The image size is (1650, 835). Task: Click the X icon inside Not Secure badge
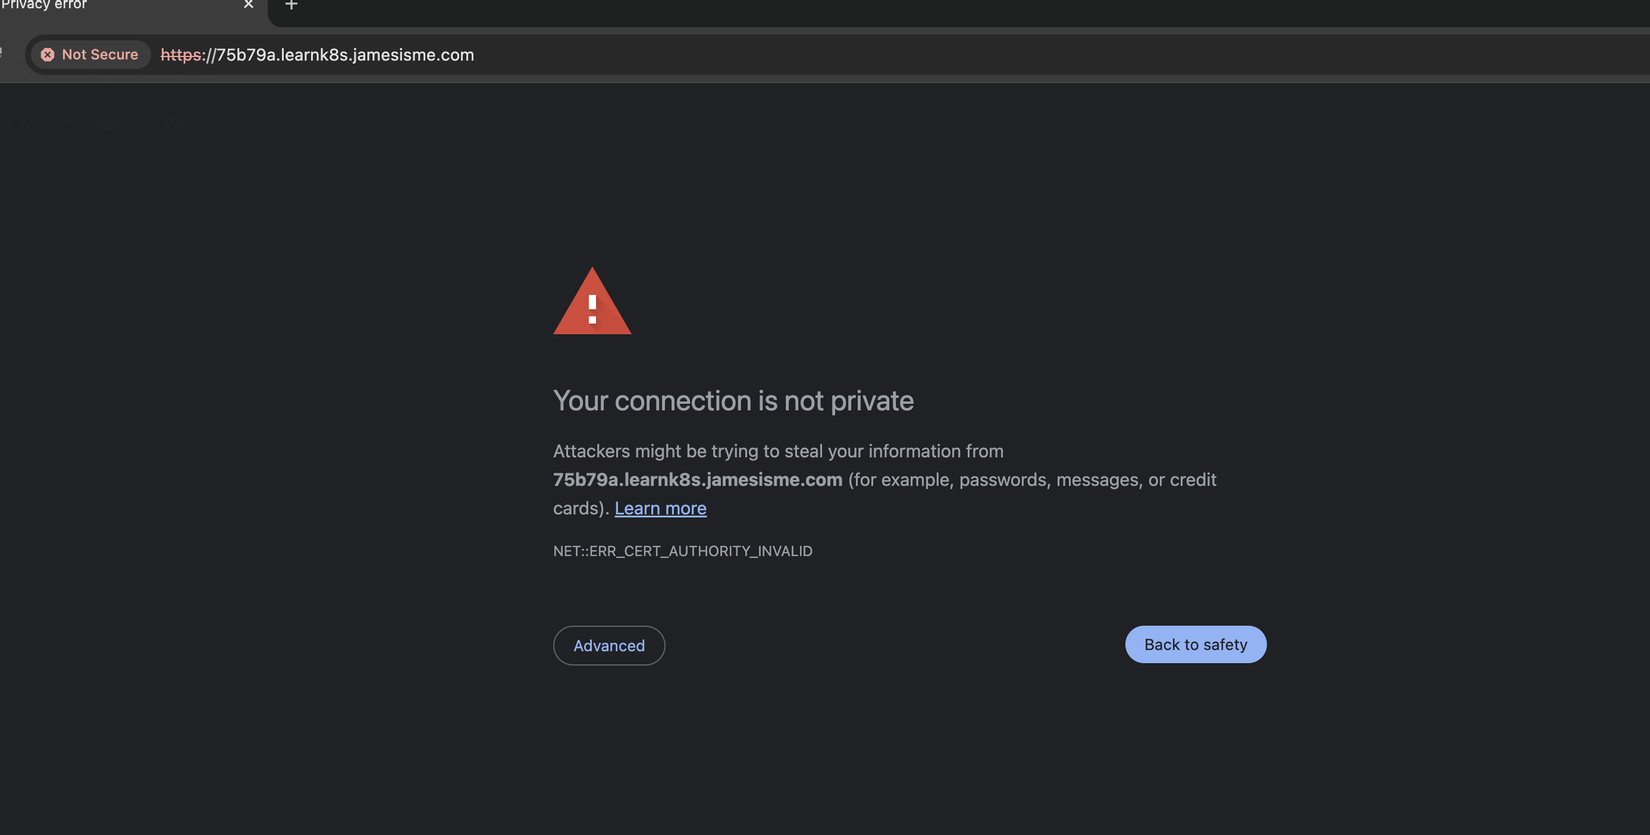[x=48, y=54]
